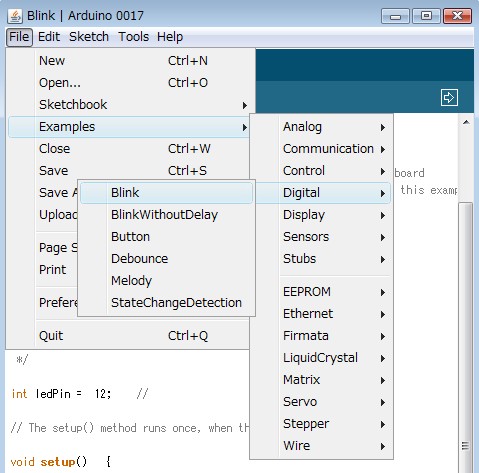Image resolution: width=479 pixels, height=473 pixels.
Task: Expand the Servo library examples
Action: tap(321, 402)
